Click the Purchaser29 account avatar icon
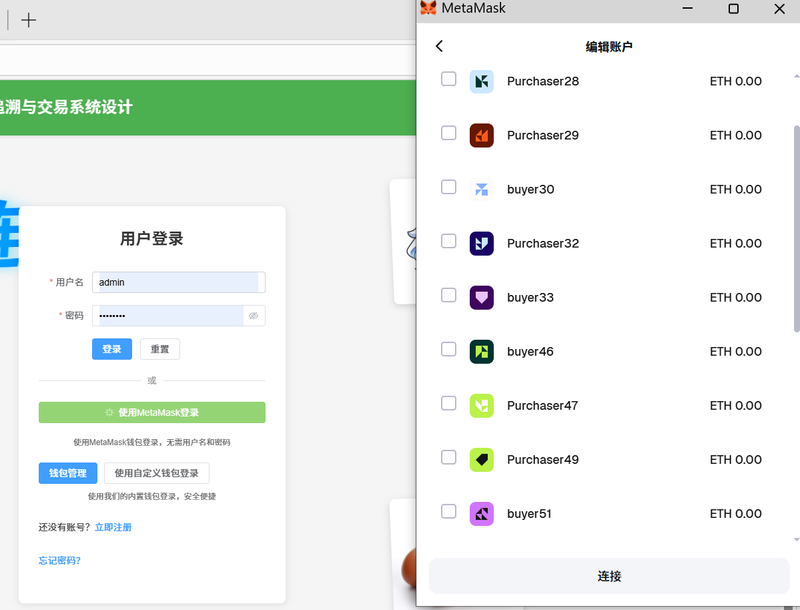The width and height of the screenshot is (800, 610). point(481,136)
